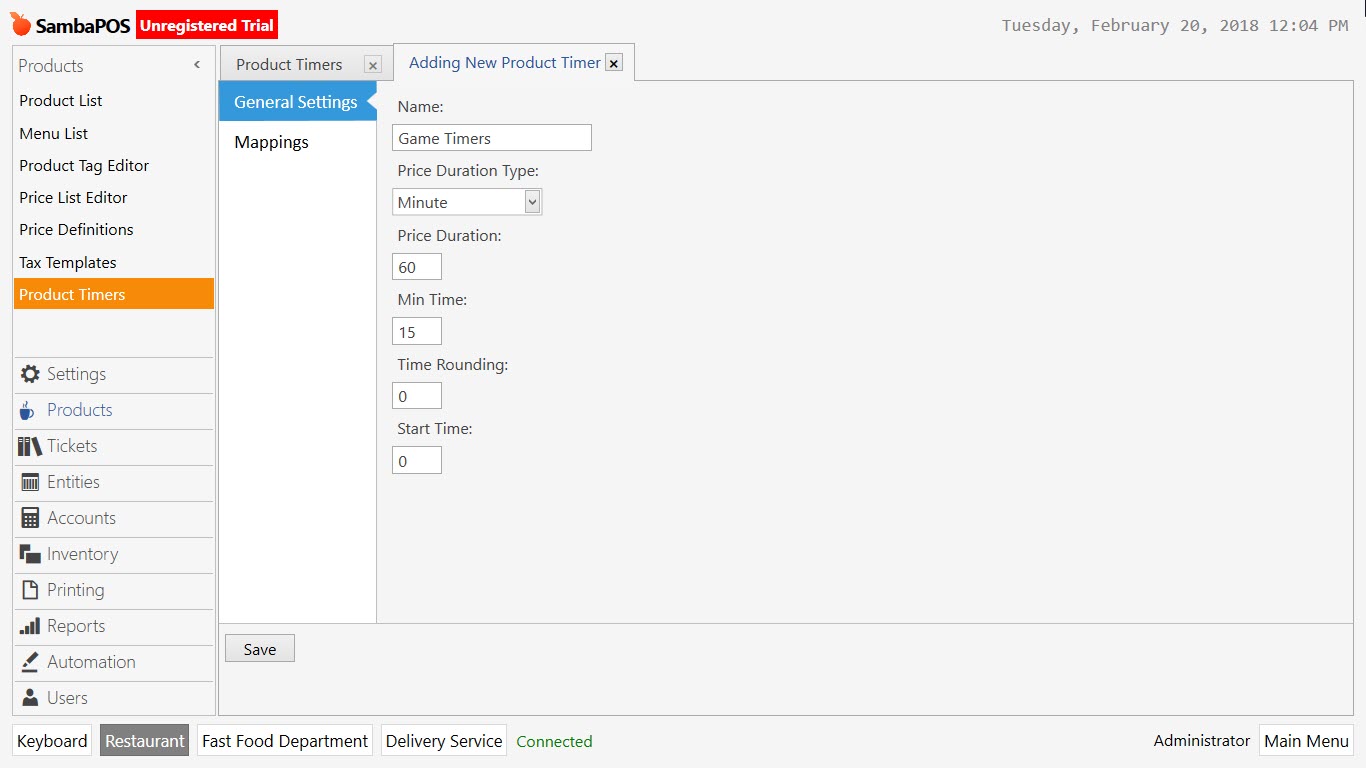The width and height of the screenshot is (1366, 768).
Task: Select the General Settings tab
Action: [295, 101]
